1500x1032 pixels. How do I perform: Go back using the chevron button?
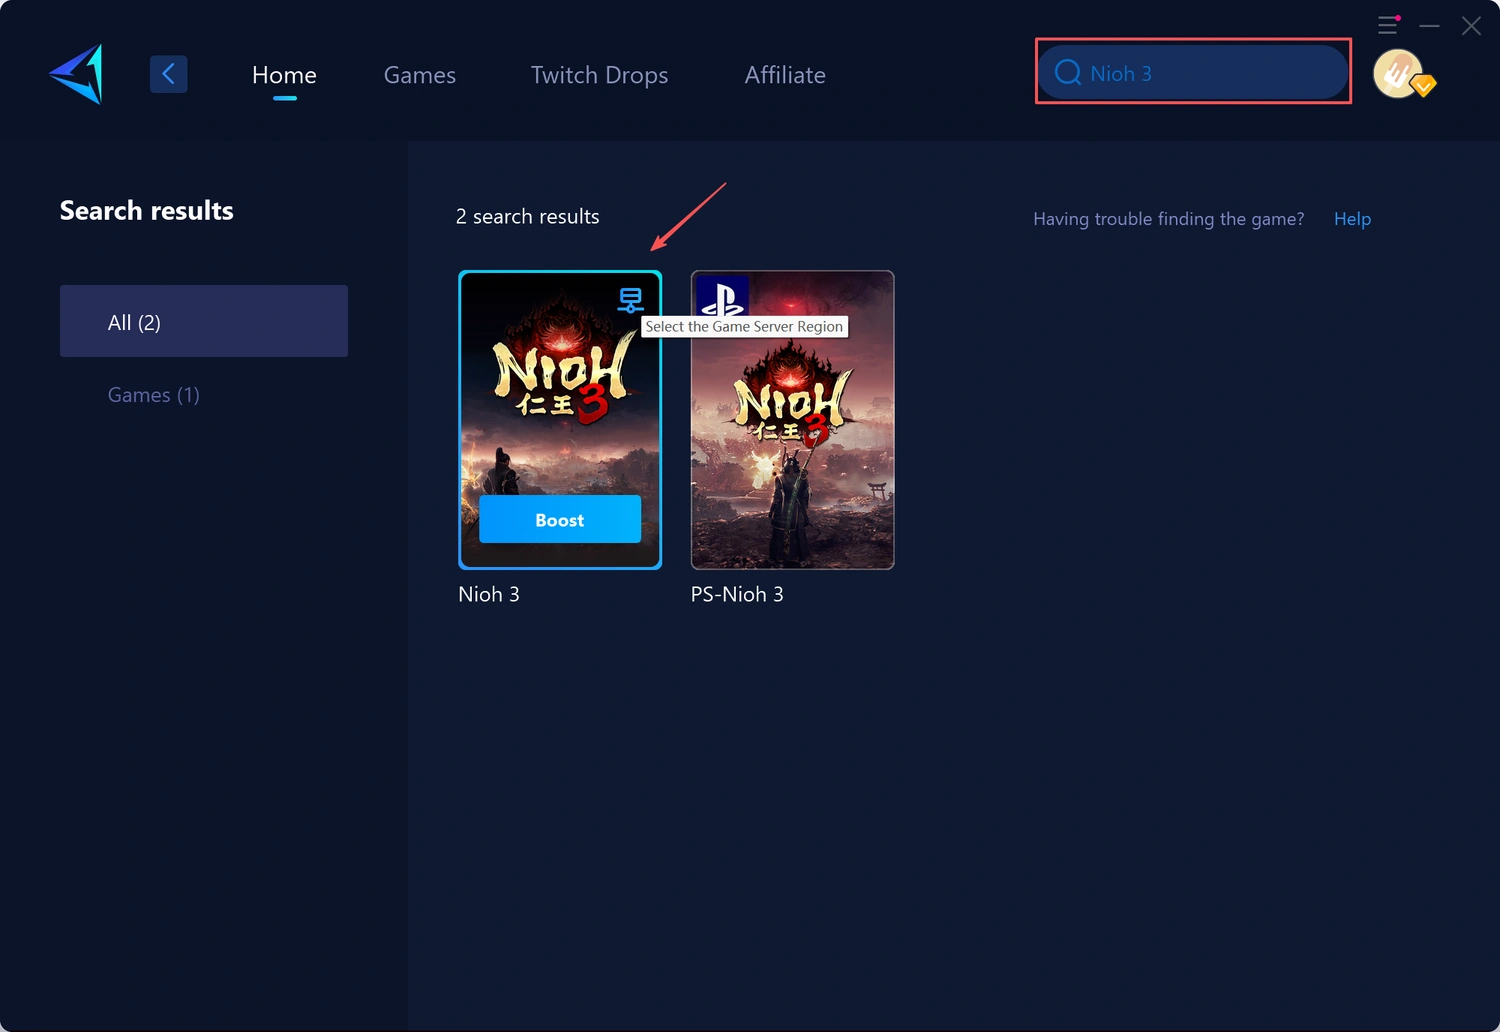pyautogui.click(x=168, y=74)
